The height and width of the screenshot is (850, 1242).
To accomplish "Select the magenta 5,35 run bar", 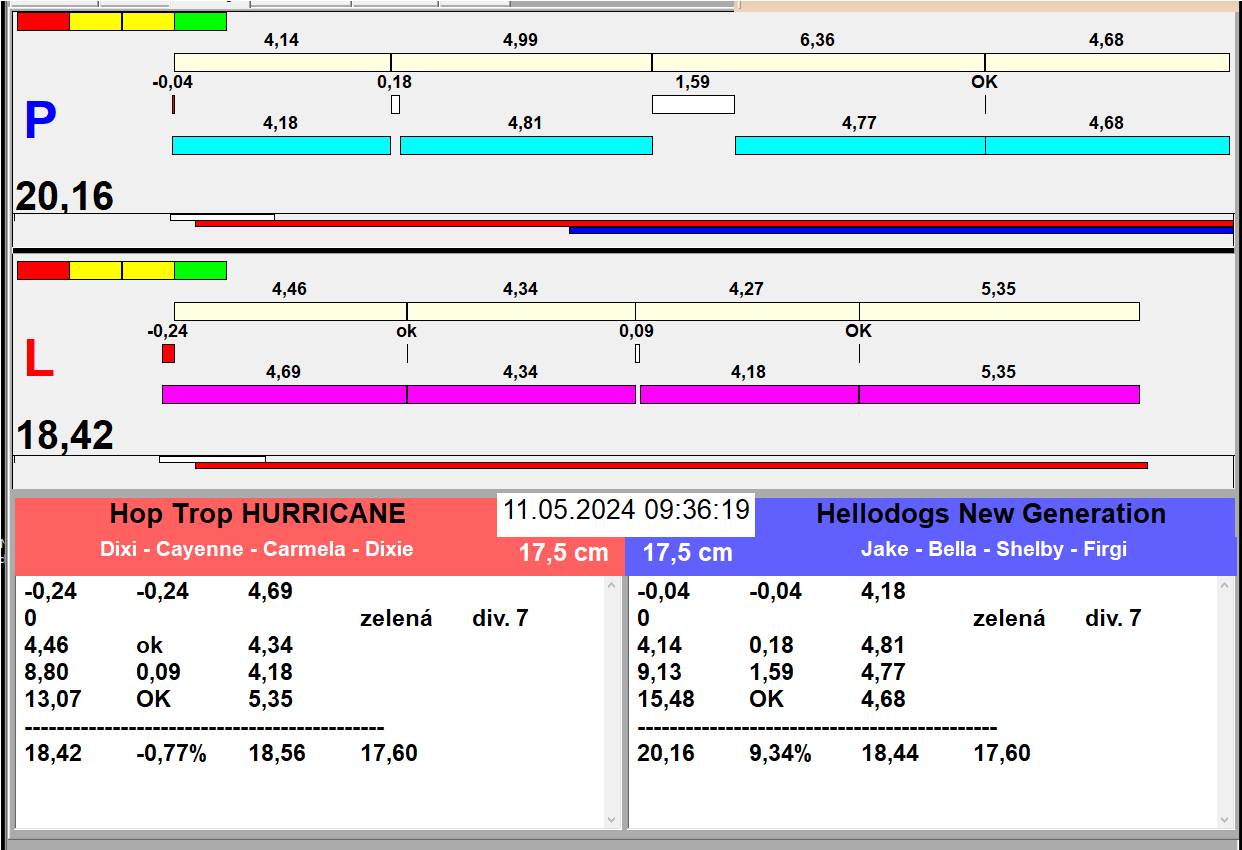I will [998, 394].
